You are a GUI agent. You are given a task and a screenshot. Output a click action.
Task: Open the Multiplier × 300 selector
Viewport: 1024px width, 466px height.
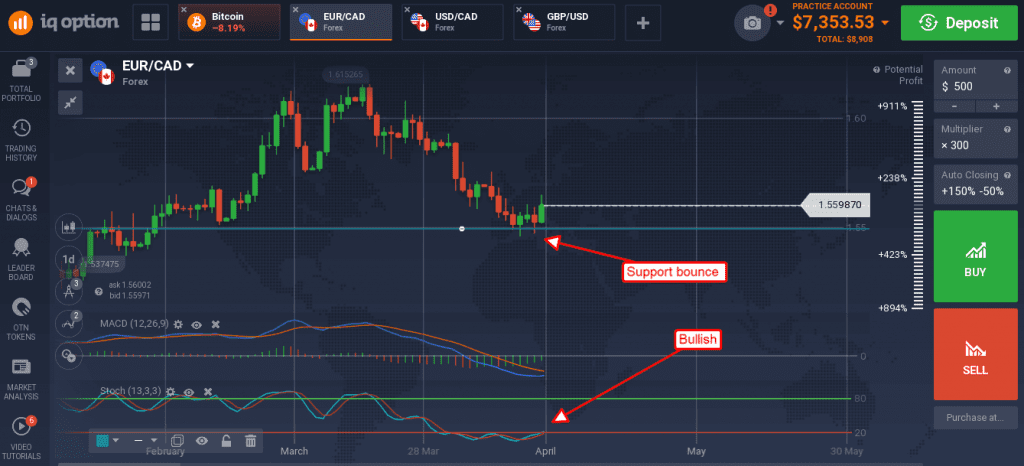click(x=976, y=137)
